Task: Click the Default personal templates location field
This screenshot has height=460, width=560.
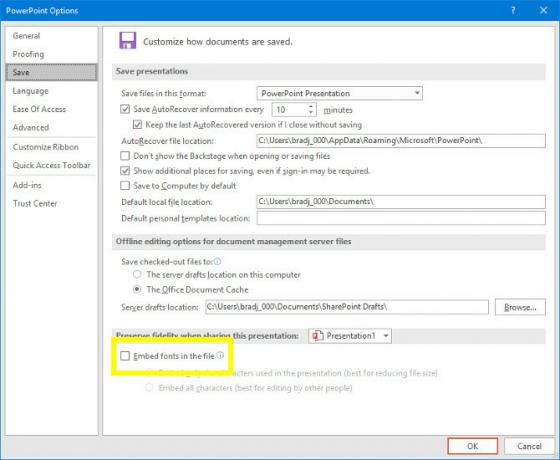Action: pyautogui.click(x=401, y=218)
